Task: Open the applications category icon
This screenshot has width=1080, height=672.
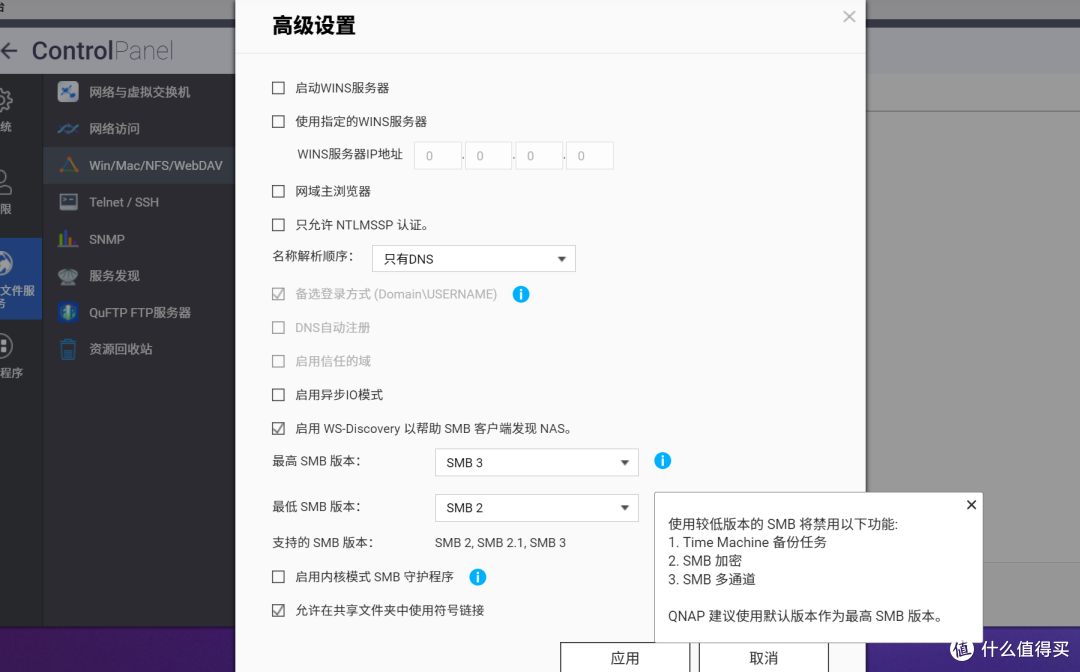Action: (x=6, y=346)
